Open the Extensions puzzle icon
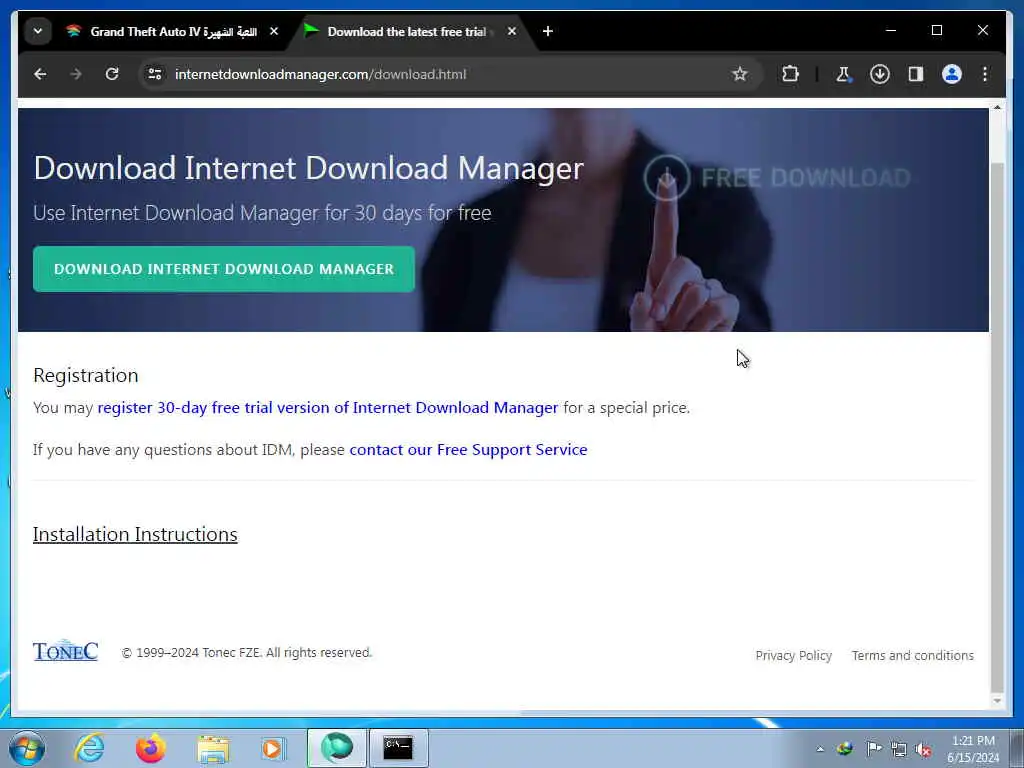Viewport: 1024px width, 768px height. [x=790, y=74]
